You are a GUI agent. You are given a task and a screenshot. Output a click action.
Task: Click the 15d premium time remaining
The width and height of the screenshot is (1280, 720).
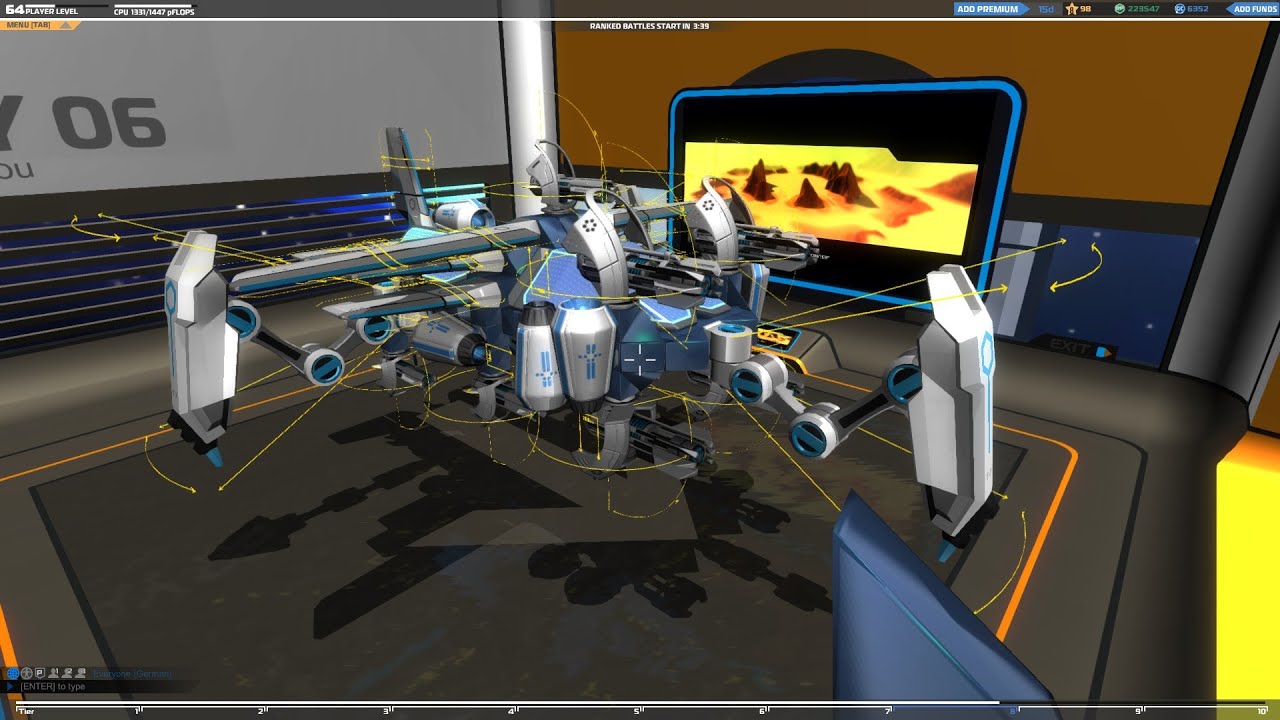(x=1046, y=9)
